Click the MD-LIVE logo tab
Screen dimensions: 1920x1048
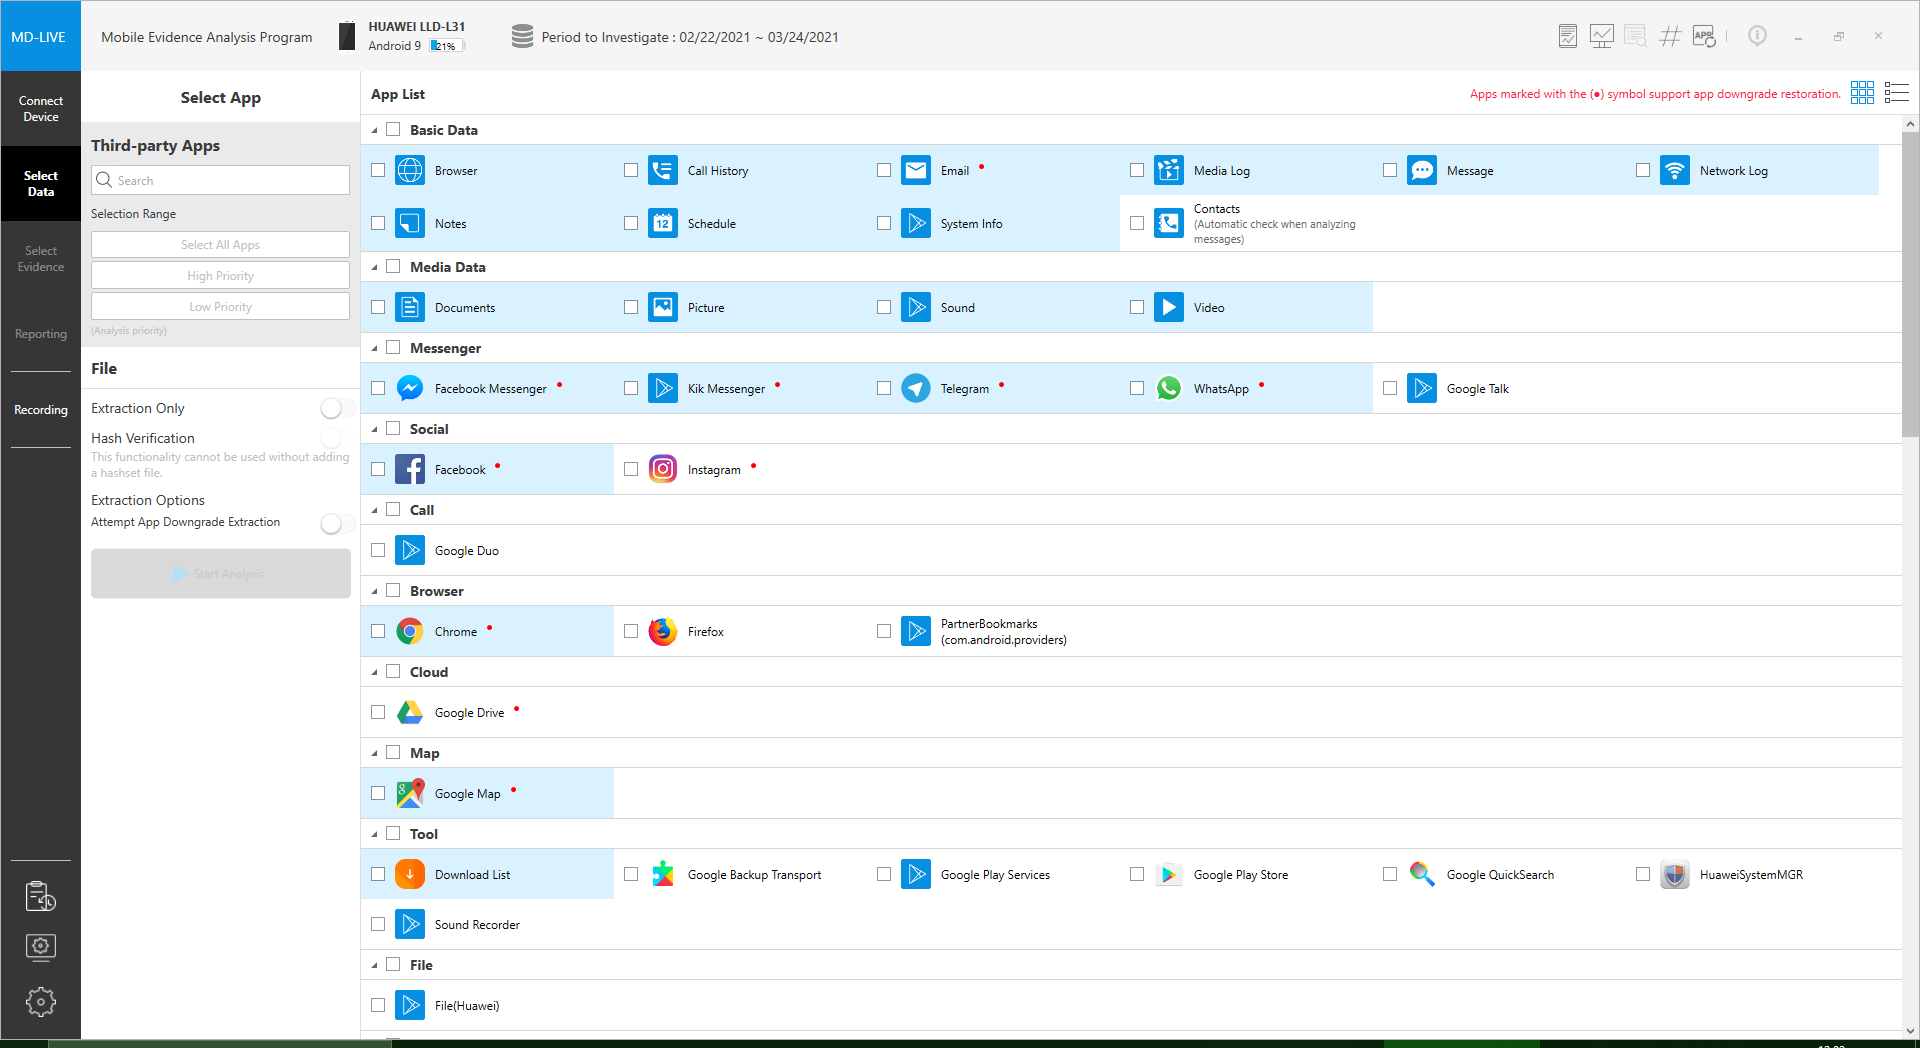(41, 36)
